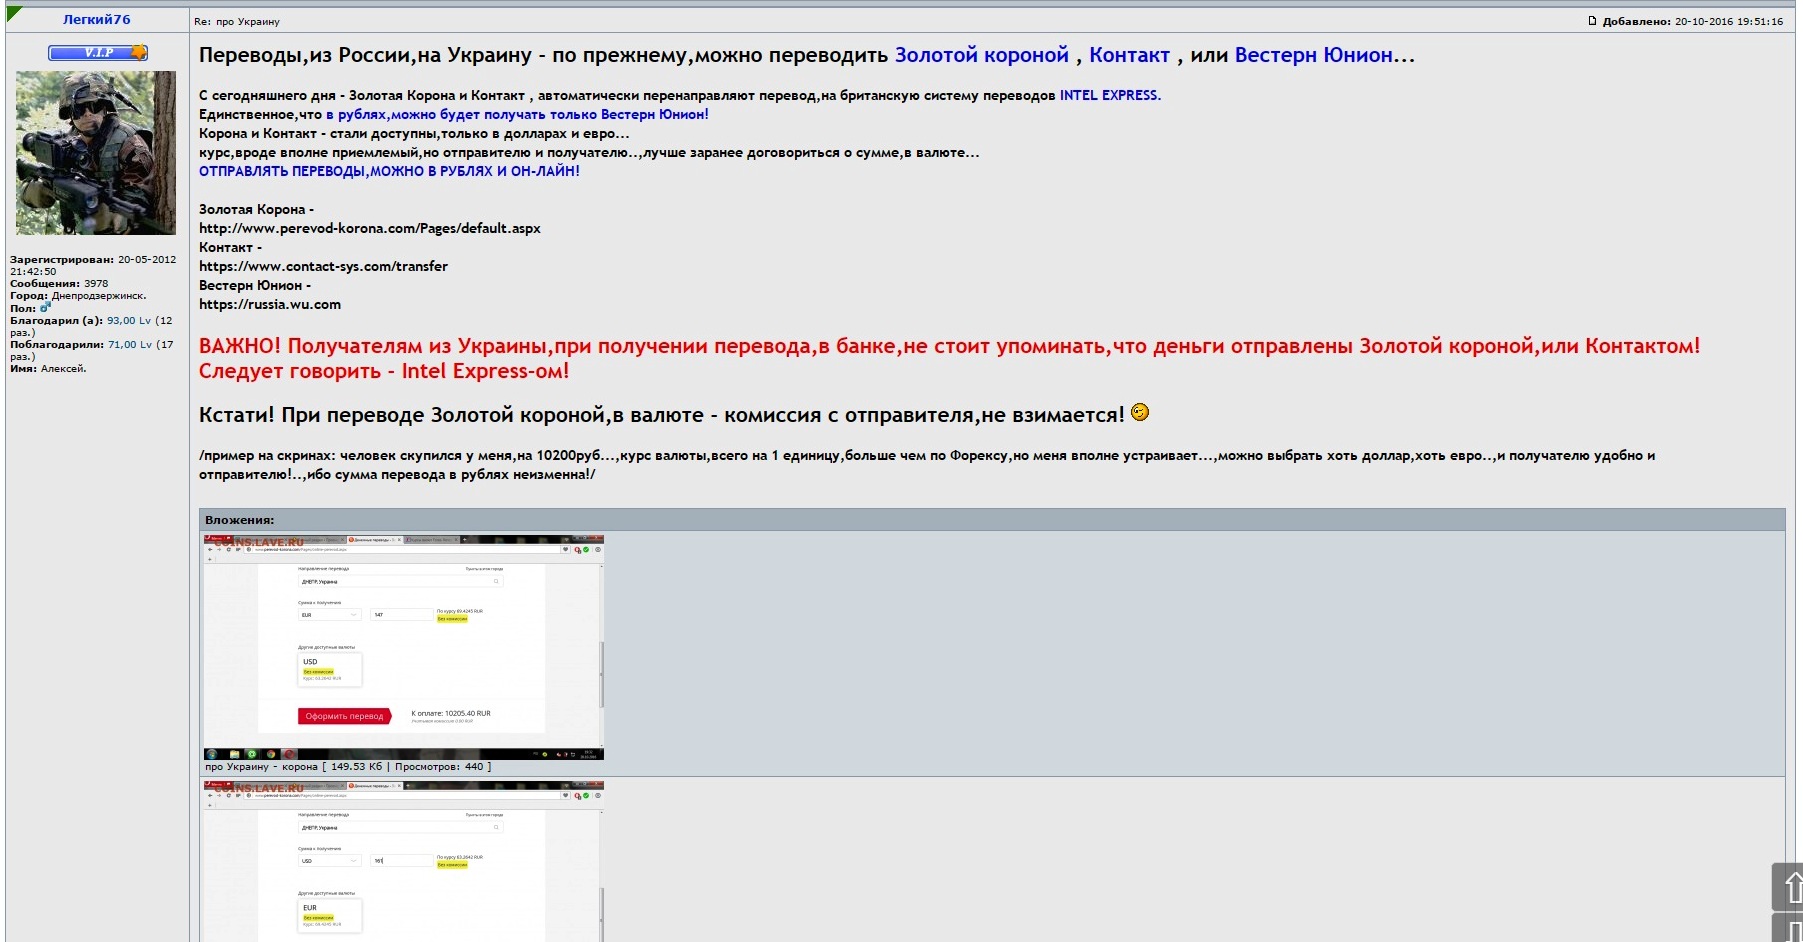This screenshot has height=942, width=1803.
Task: Open the soldier avatar image
Action: [x=96, y=153]
